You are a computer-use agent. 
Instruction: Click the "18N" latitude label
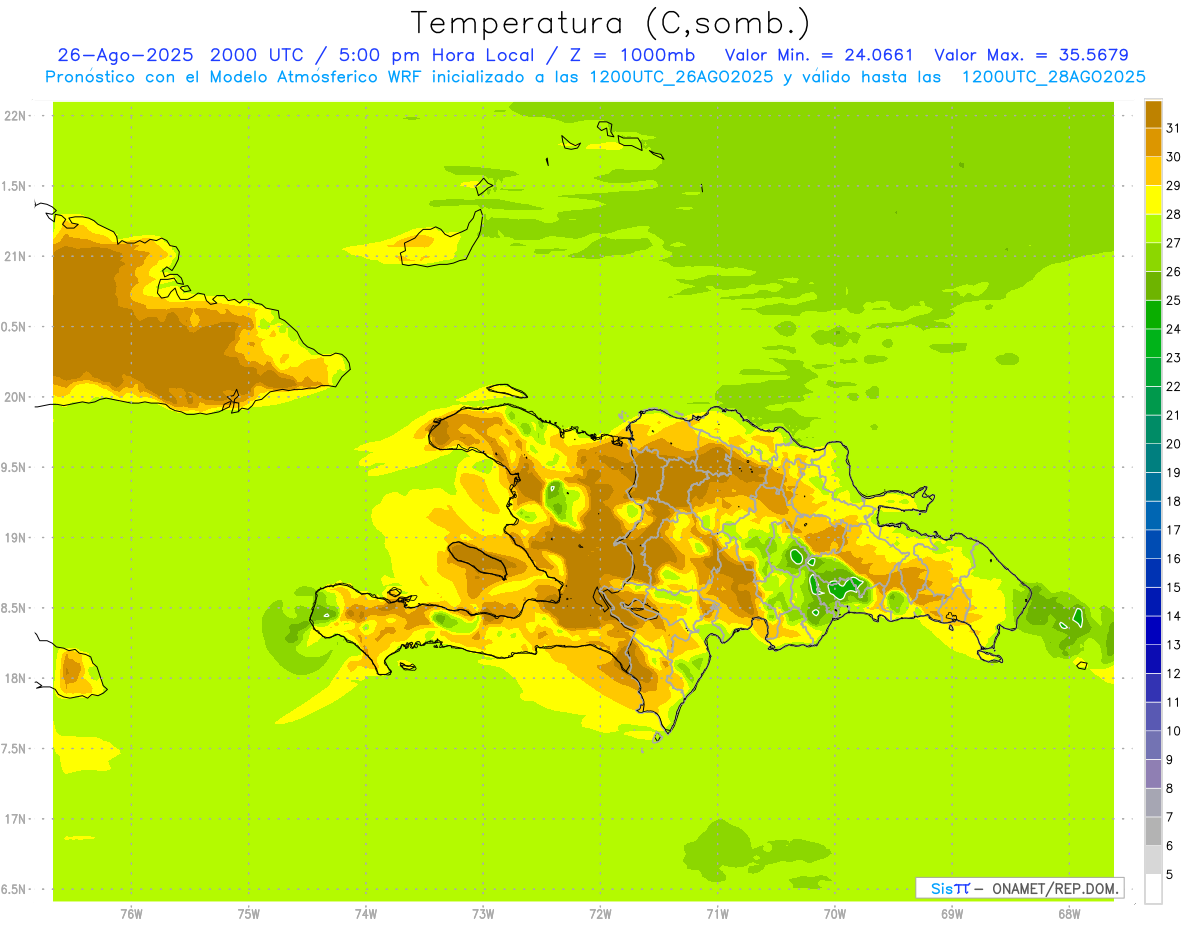pos(18,678)
